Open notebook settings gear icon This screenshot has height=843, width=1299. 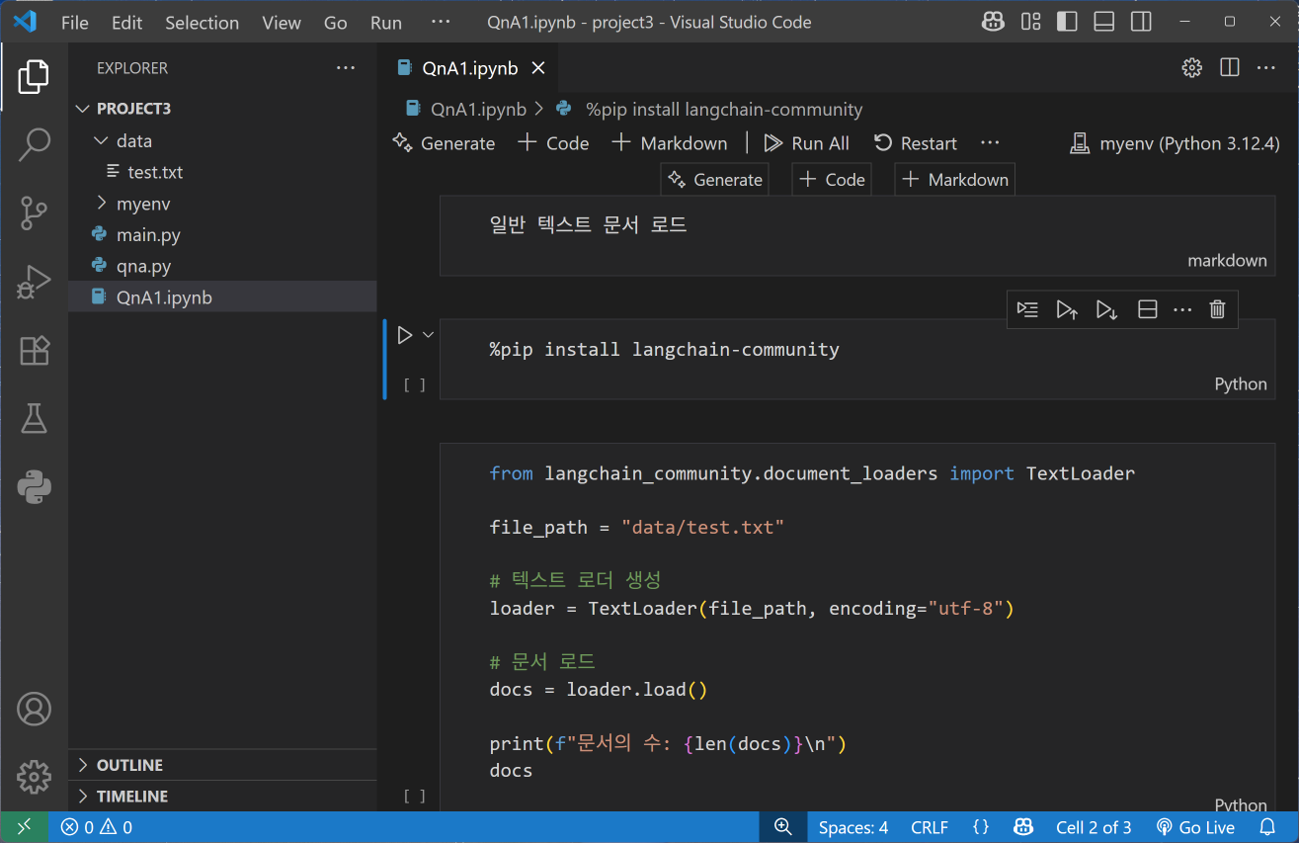click(x=1192, y=68)
